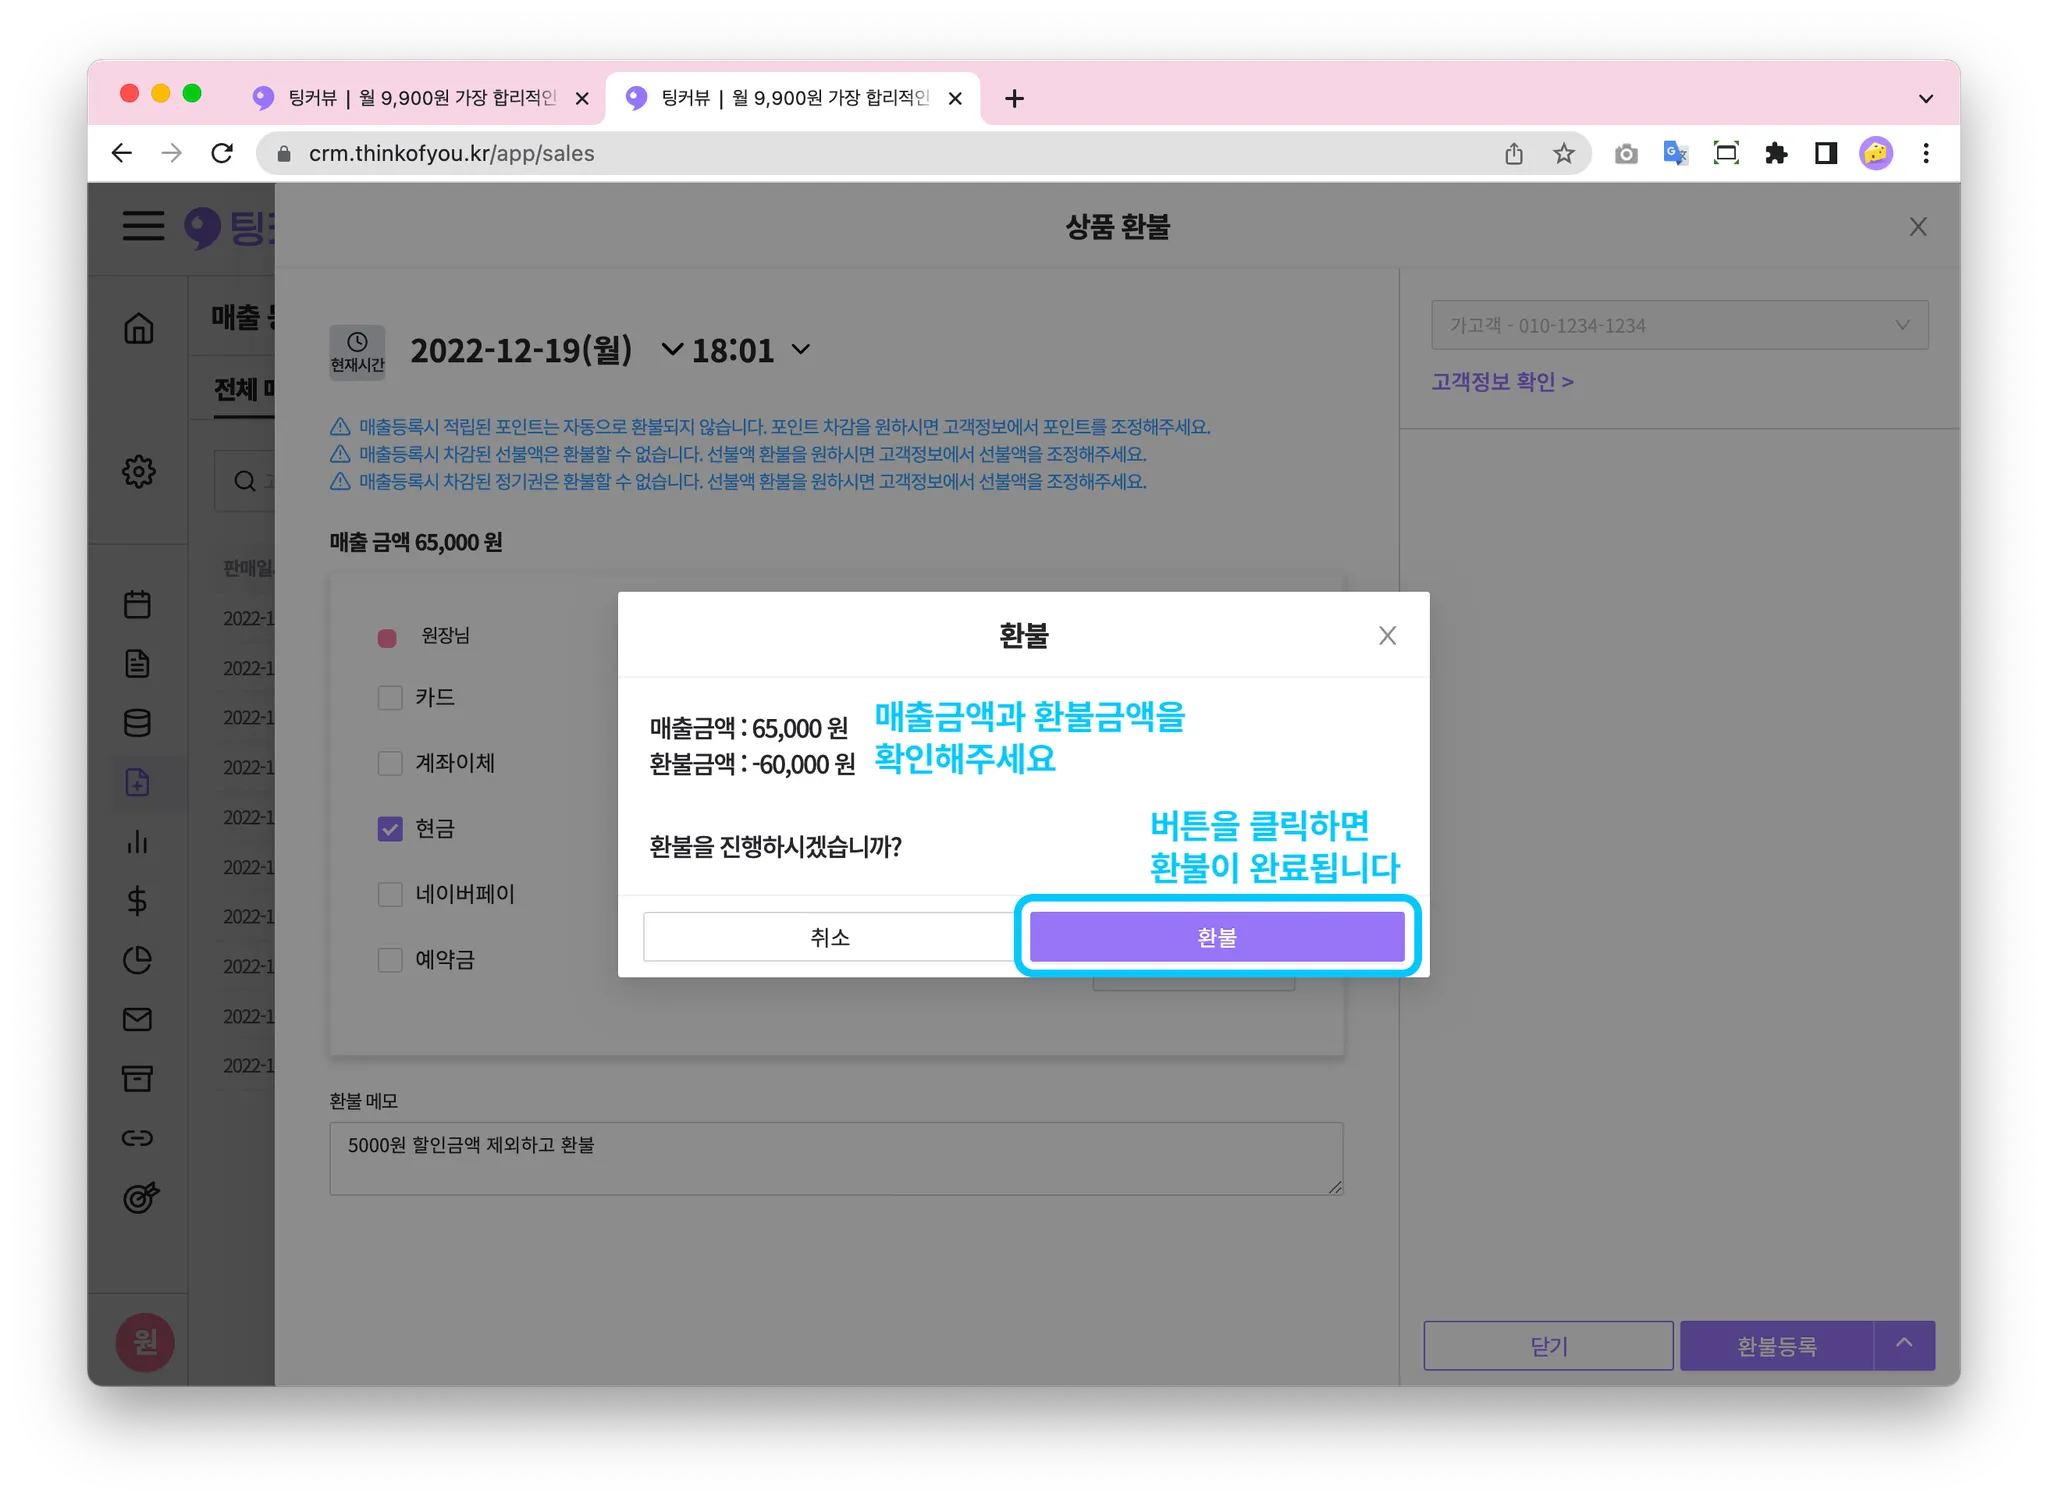This screenshot has width=2048, height=1502.
Task: Open a new browser tab
Action: [1014, 98]
